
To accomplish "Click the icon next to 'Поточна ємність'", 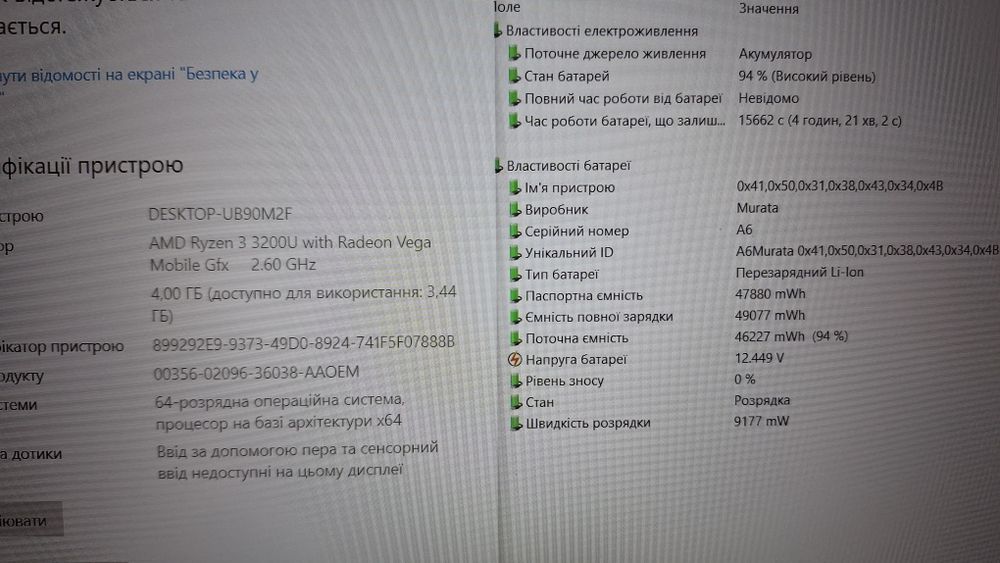I will (515, 338).
